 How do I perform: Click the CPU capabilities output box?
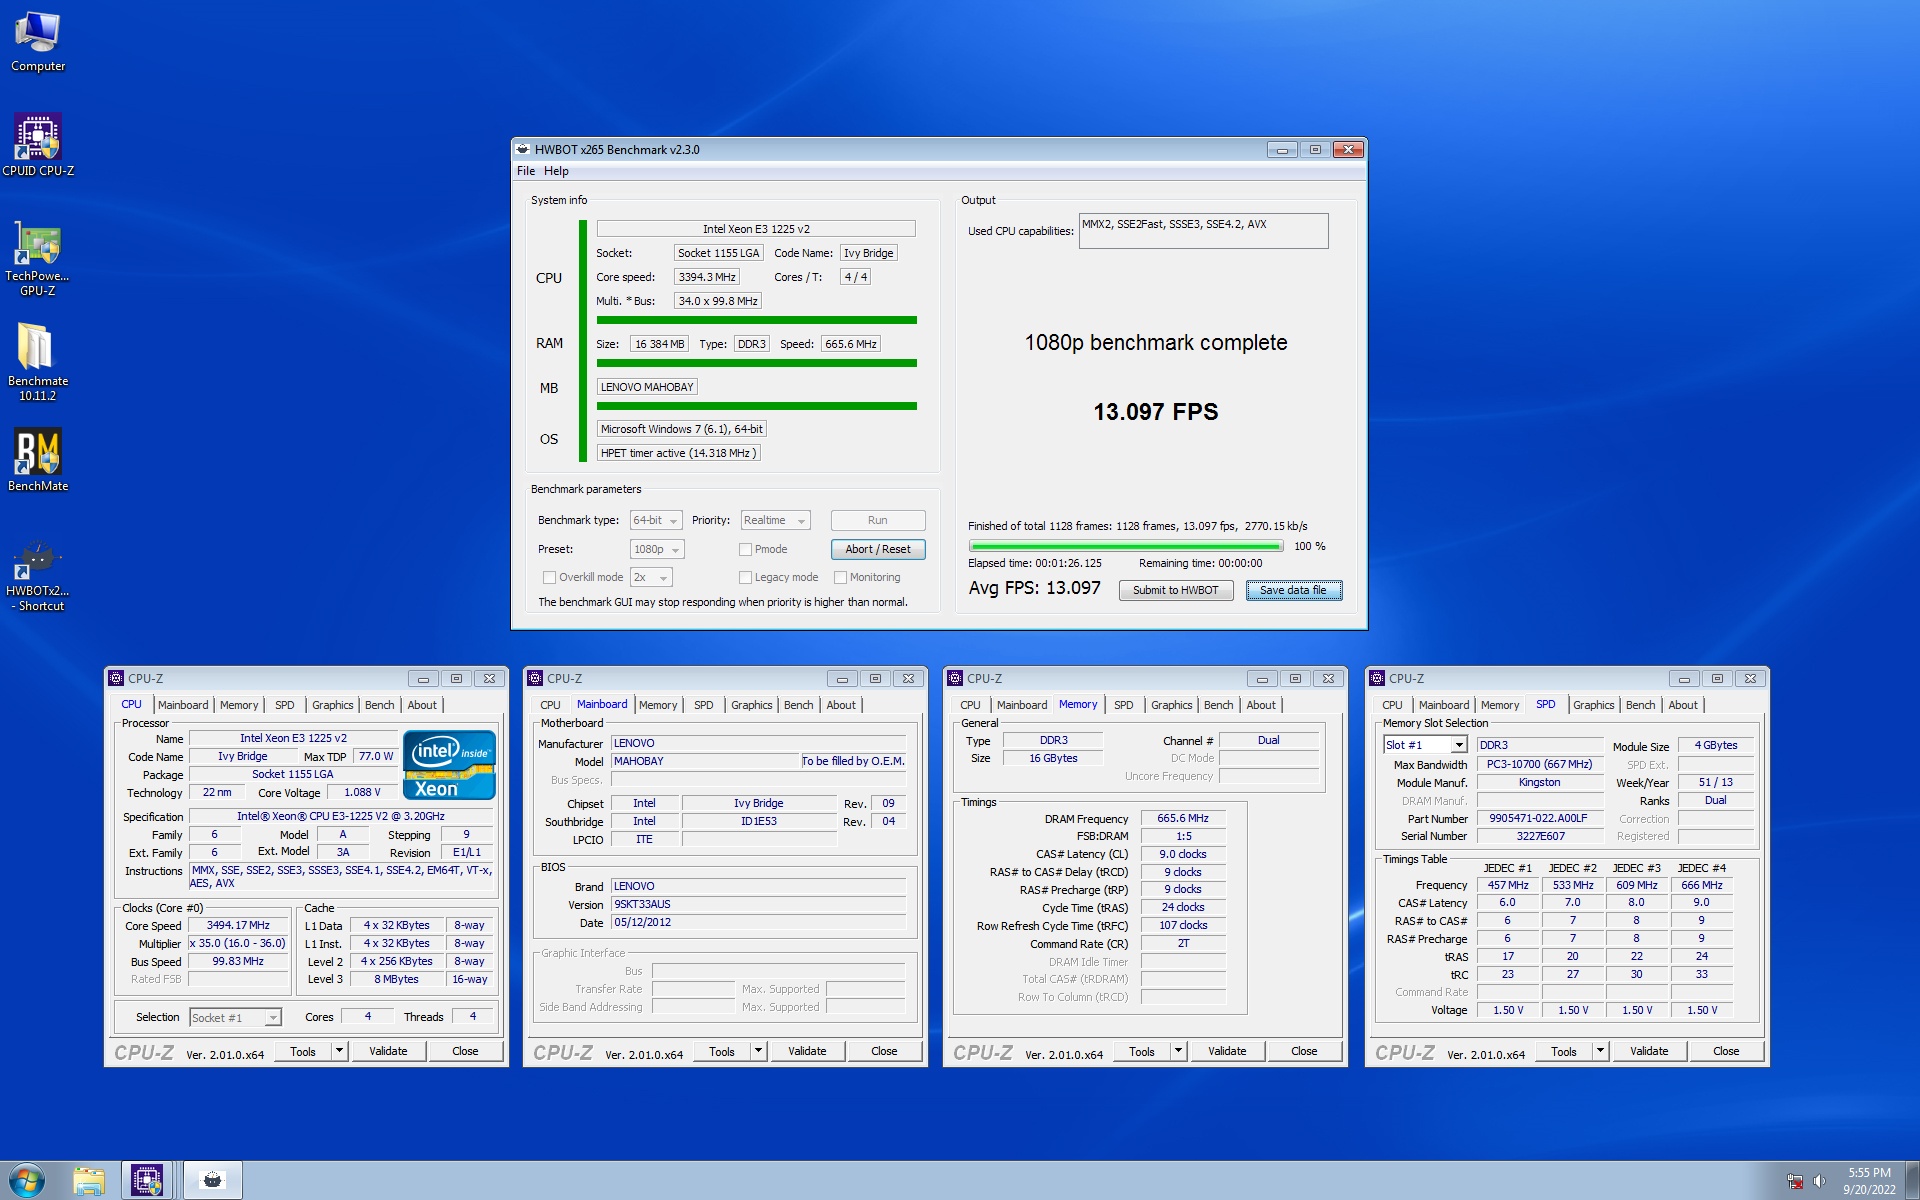(x=1203, y=231)
